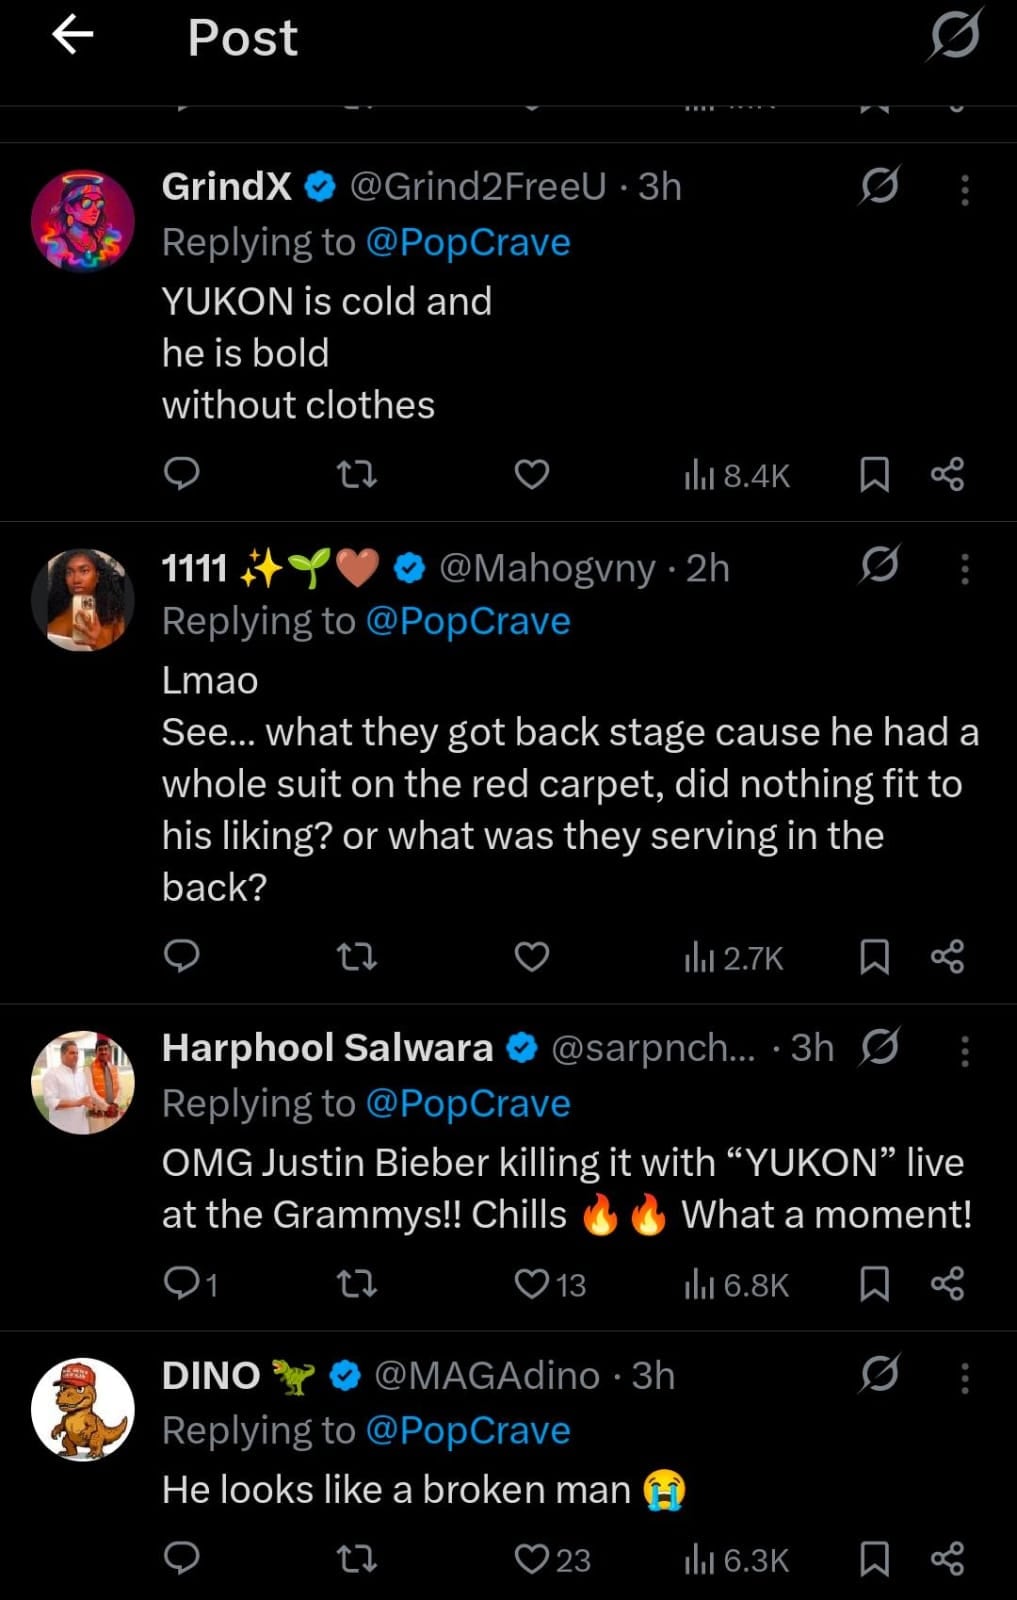Screen dimensions: 1017x1600
Task: Open more options on Harphool Salwara post
Action: 964,1051
